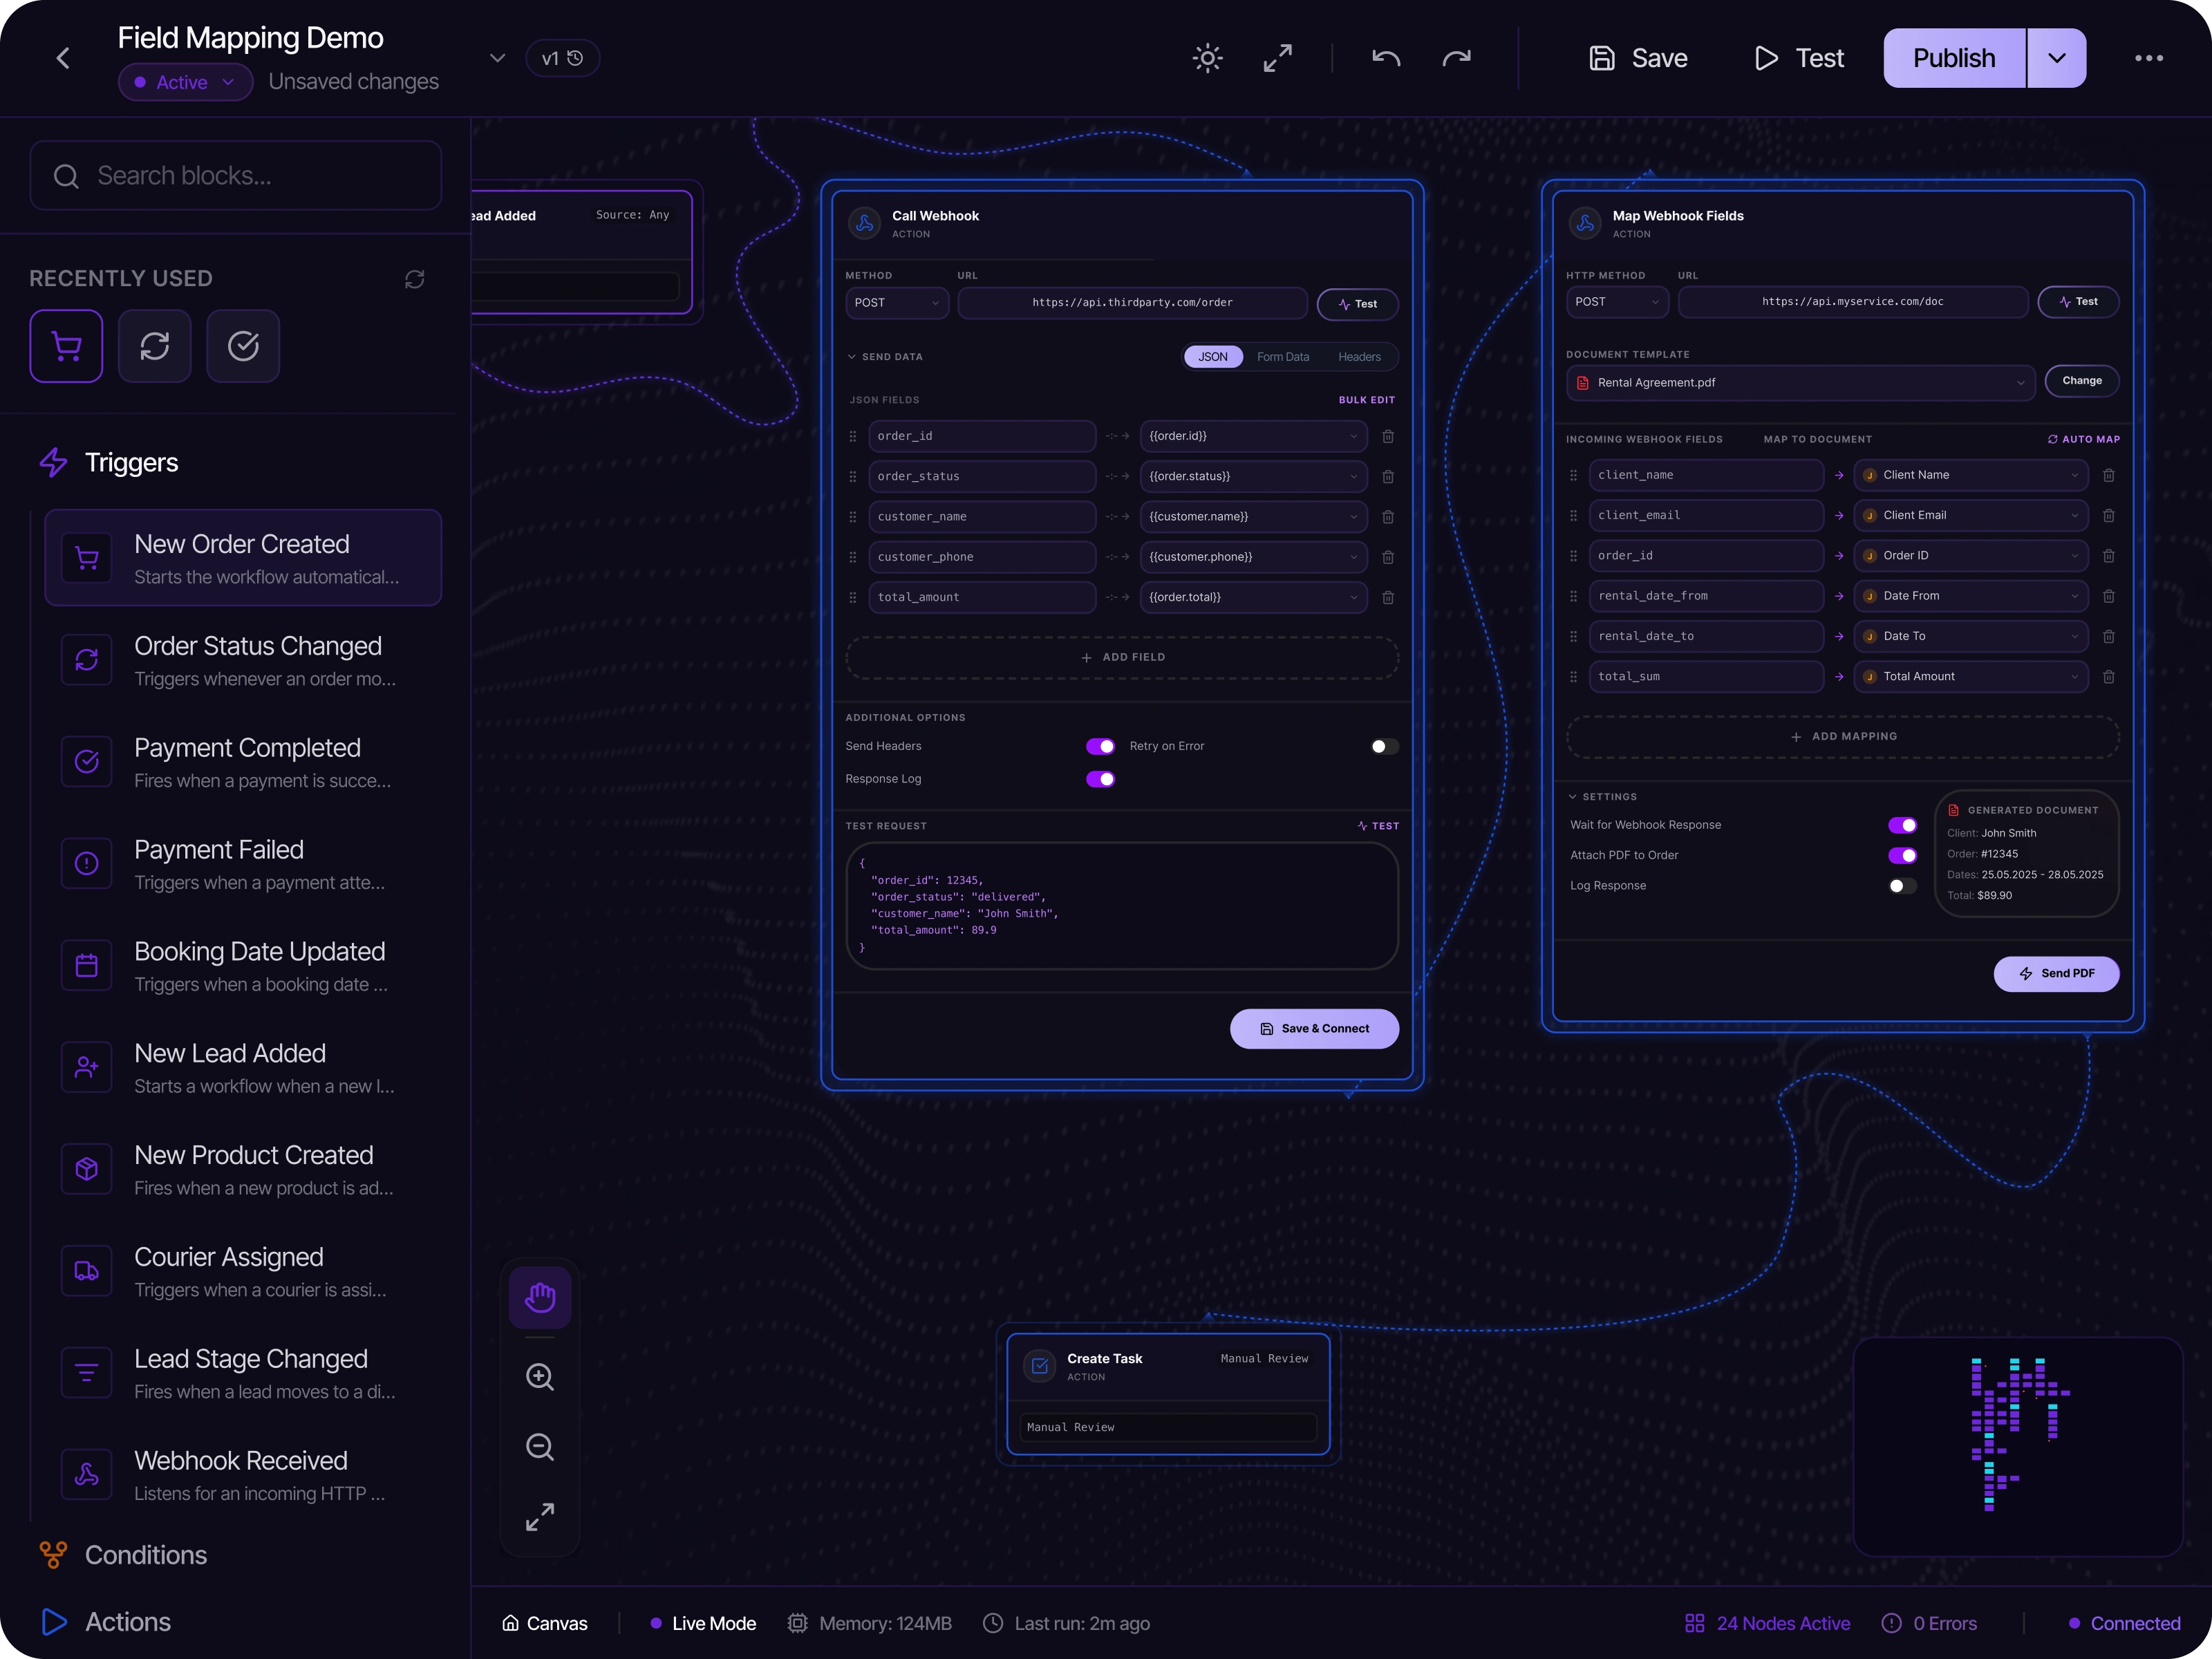Click the redo arrow icon
2212x1659 pixels.
click(1456, 58)
